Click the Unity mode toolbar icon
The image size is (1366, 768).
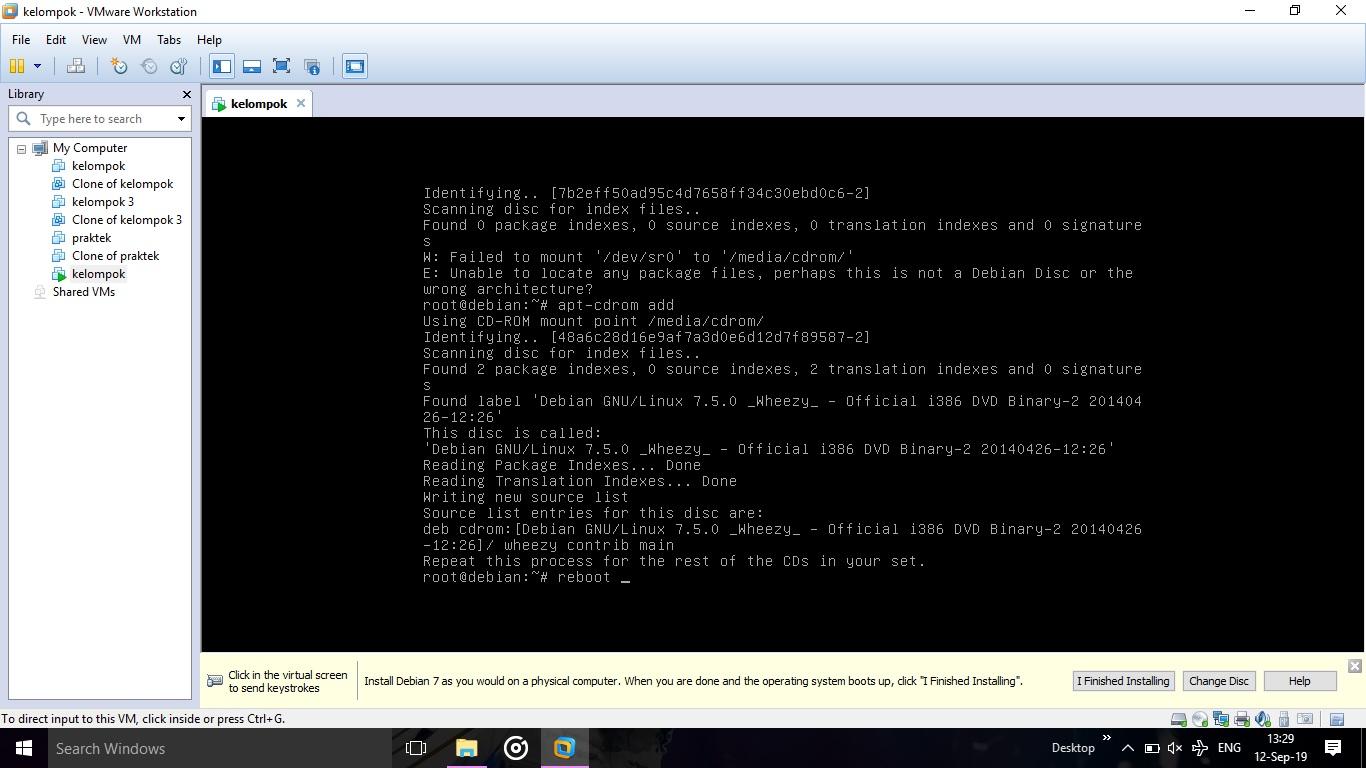[x=312, y=66]
